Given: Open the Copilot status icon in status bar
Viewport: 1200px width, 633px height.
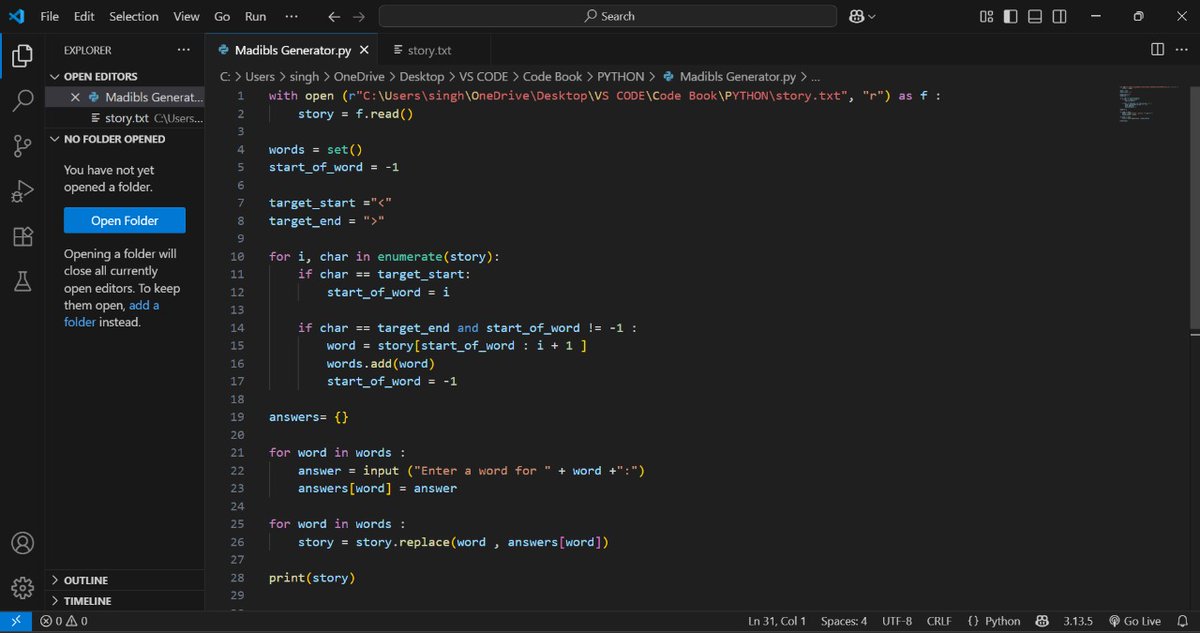Looking at the screenshot, I should (x=1042, y=621).
